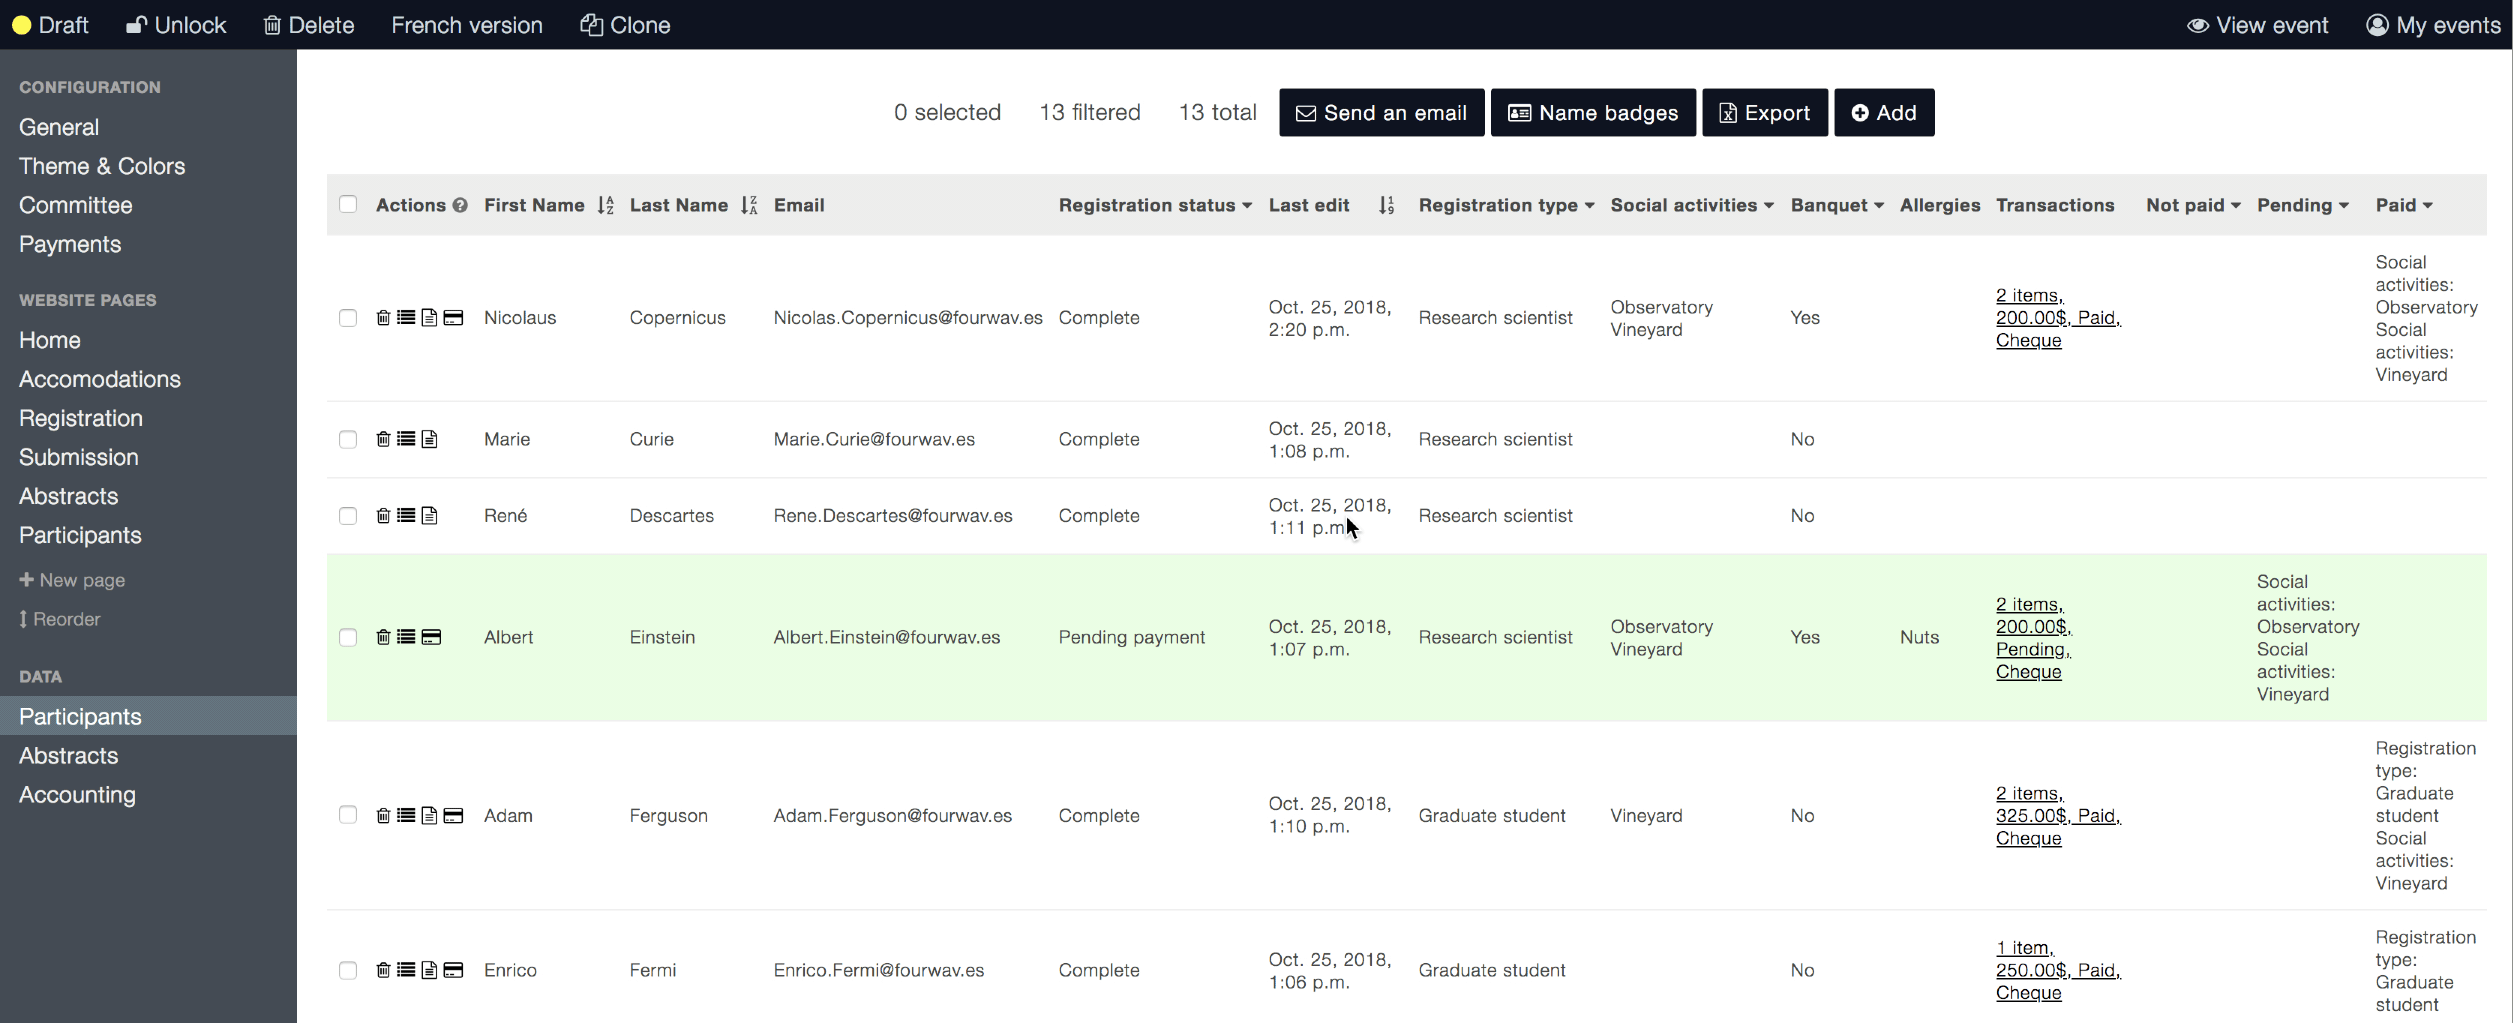
Task: Open Accounting under Data
Action: [x=77, y=795]
